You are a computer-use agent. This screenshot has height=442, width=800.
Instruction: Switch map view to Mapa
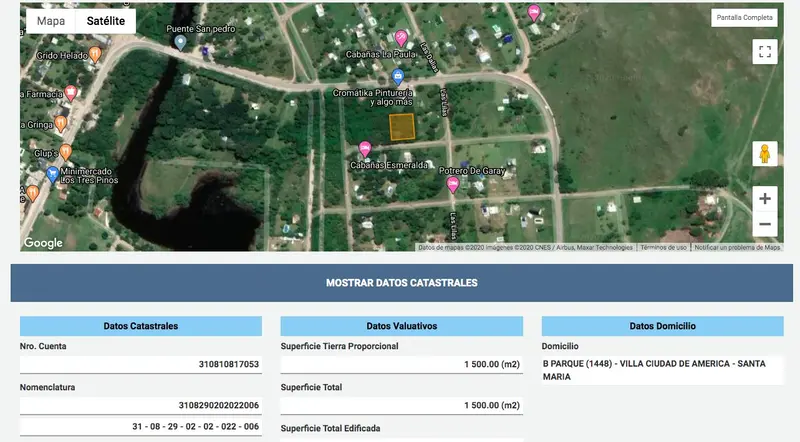click(51, 21)
